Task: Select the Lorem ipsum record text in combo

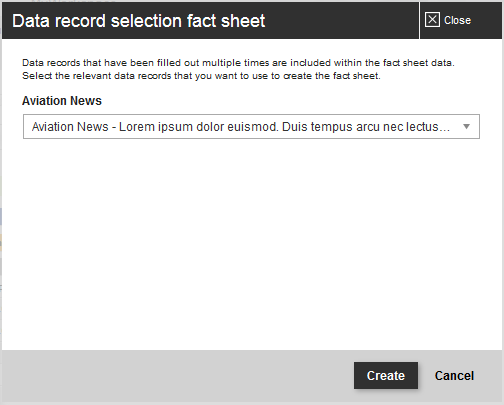Action: pyautogui.click(x=241, y=127)
